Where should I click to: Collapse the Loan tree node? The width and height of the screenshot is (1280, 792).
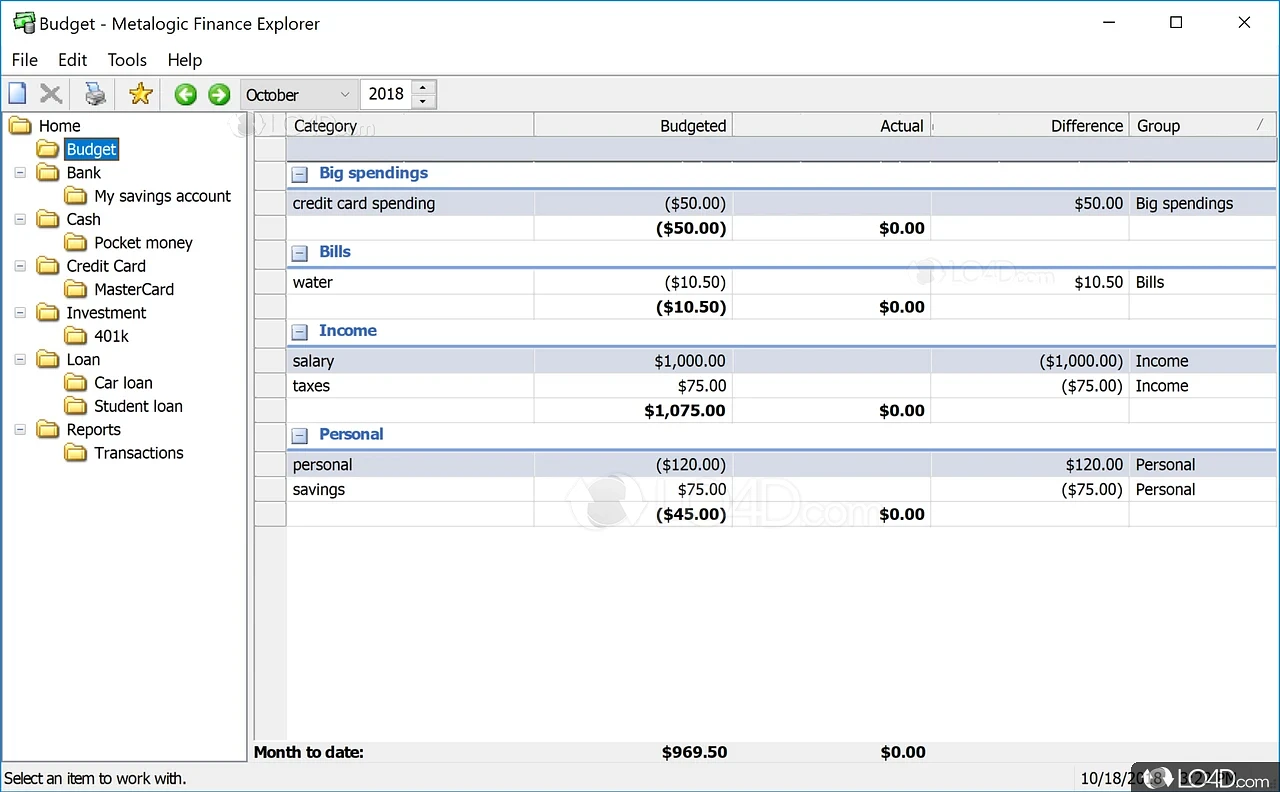[x=20, y=359]
